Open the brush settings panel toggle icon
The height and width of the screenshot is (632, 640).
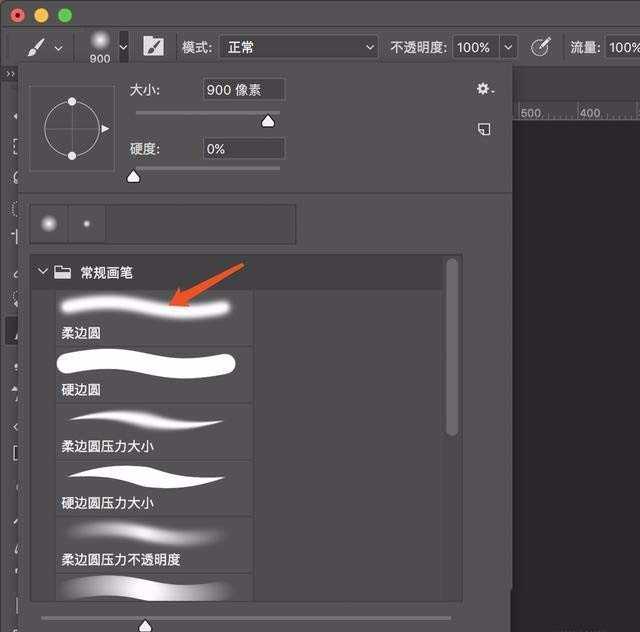(x=153, y=47)
